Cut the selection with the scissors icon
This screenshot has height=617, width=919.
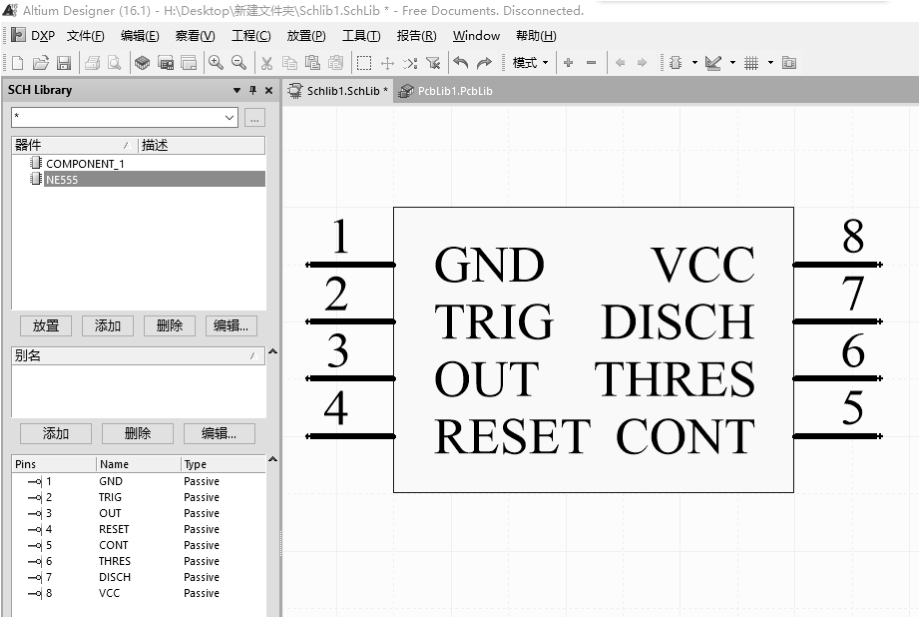click(x=267, y=63)
